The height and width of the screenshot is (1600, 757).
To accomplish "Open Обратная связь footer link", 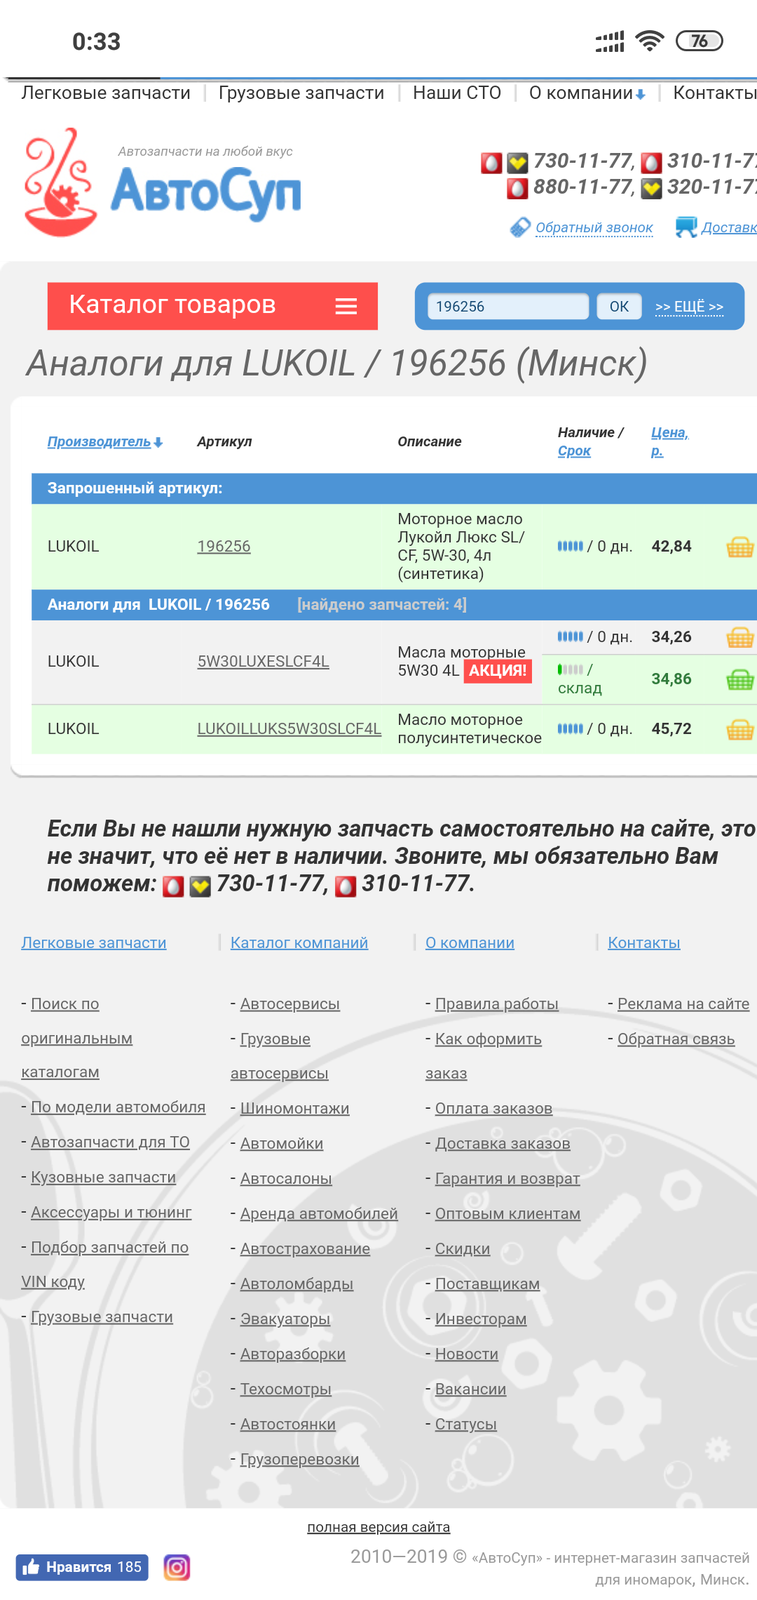I will (x=676, y=1039).
